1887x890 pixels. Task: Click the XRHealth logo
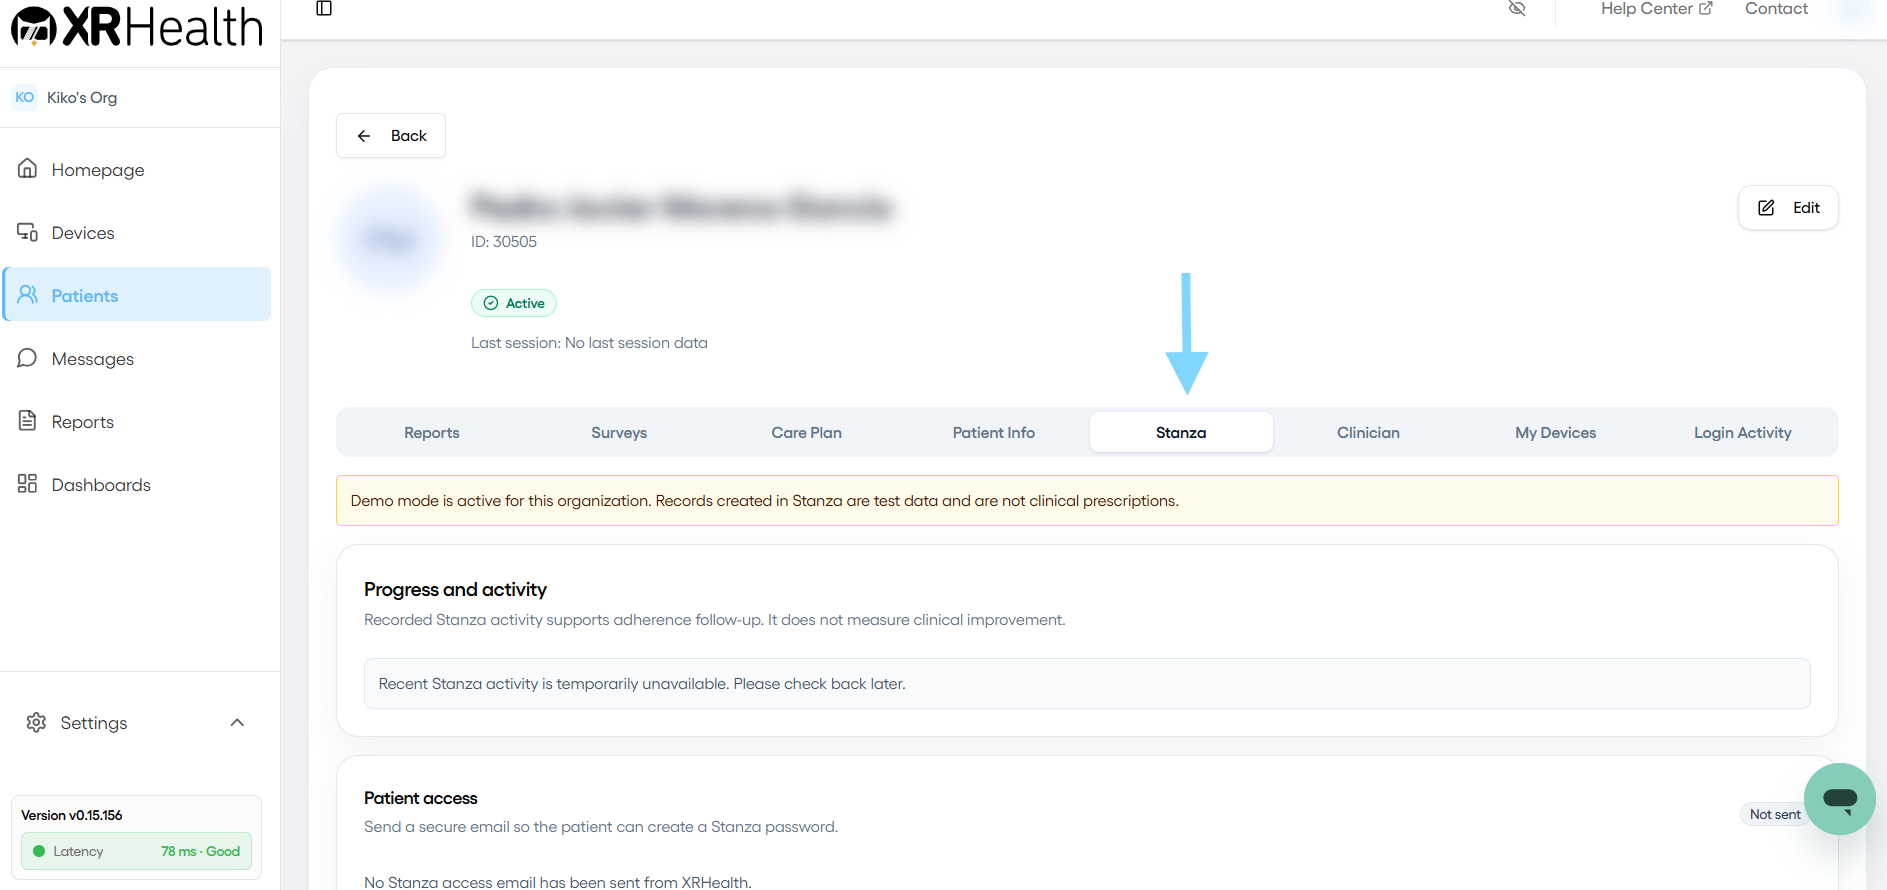137,26
